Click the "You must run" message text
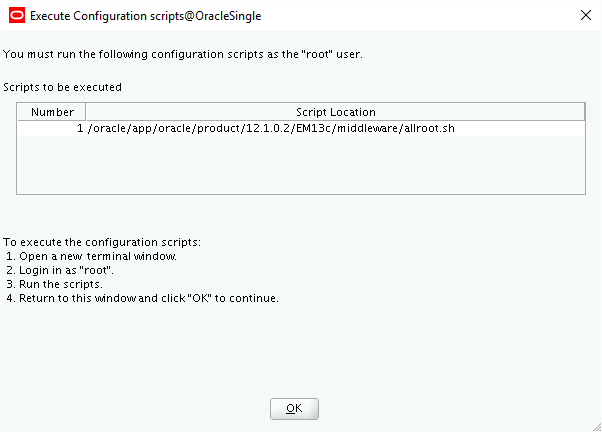The width and height of the screenshot is (602, 432). (182, 53)
